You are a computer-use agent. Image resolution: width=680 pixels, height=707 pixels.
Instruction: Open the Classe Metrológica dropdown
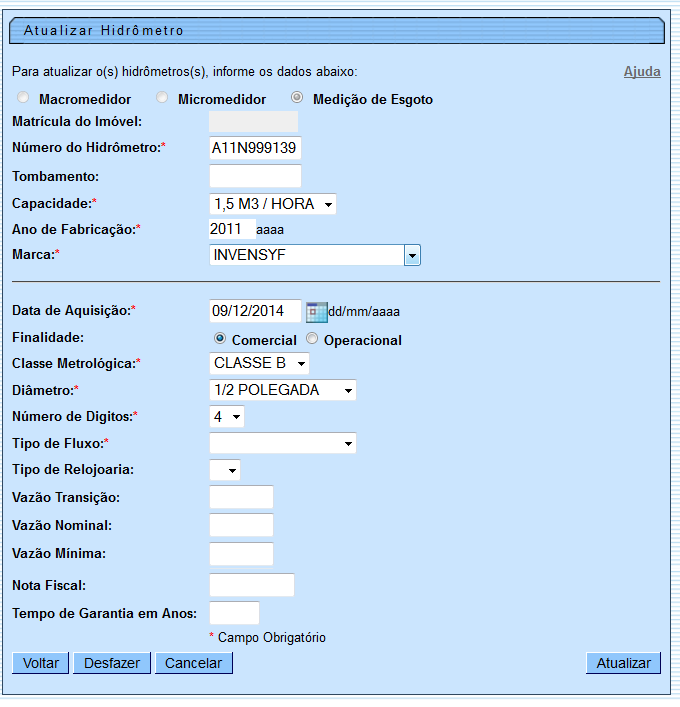(x=259, y=363)
